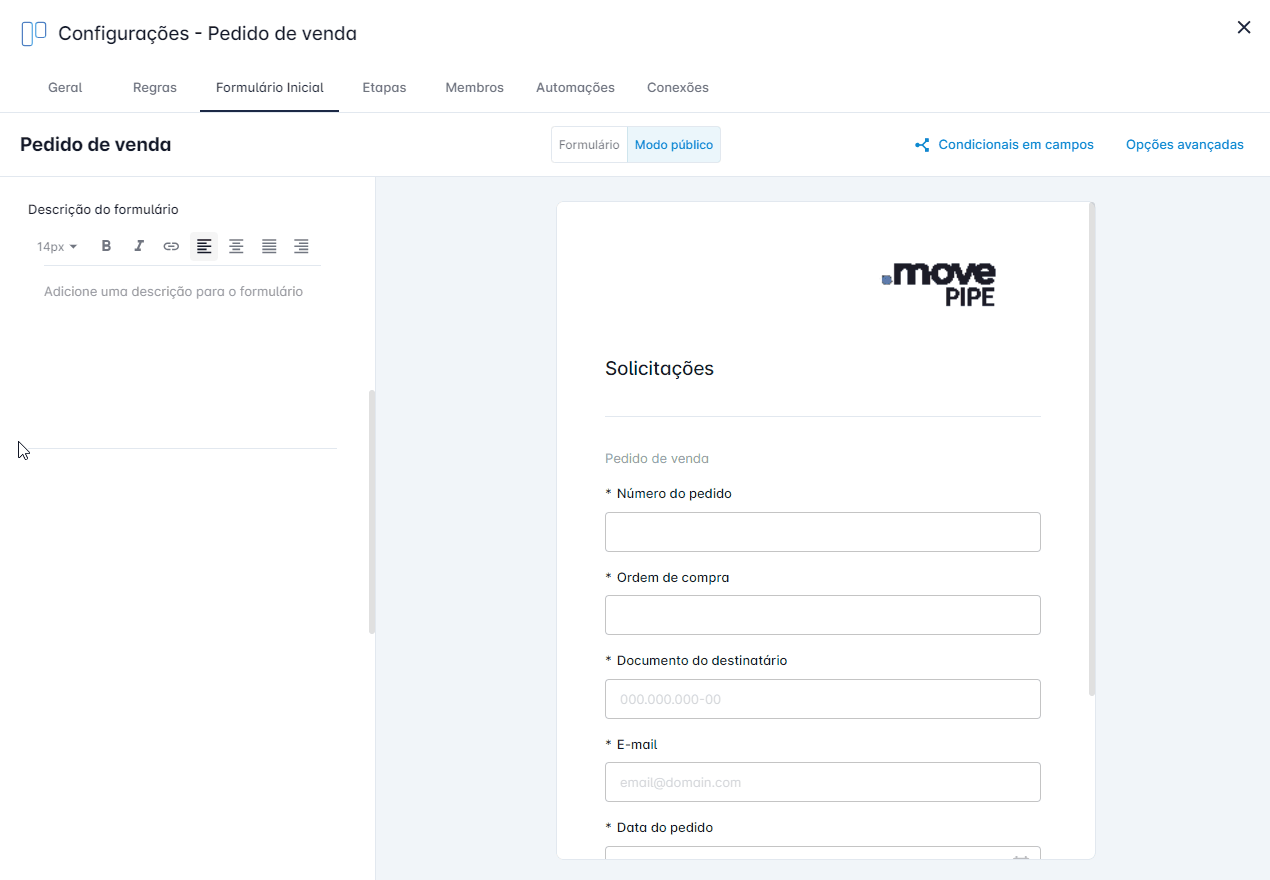Click the Pedido de venda page heading

click(96, 145)
